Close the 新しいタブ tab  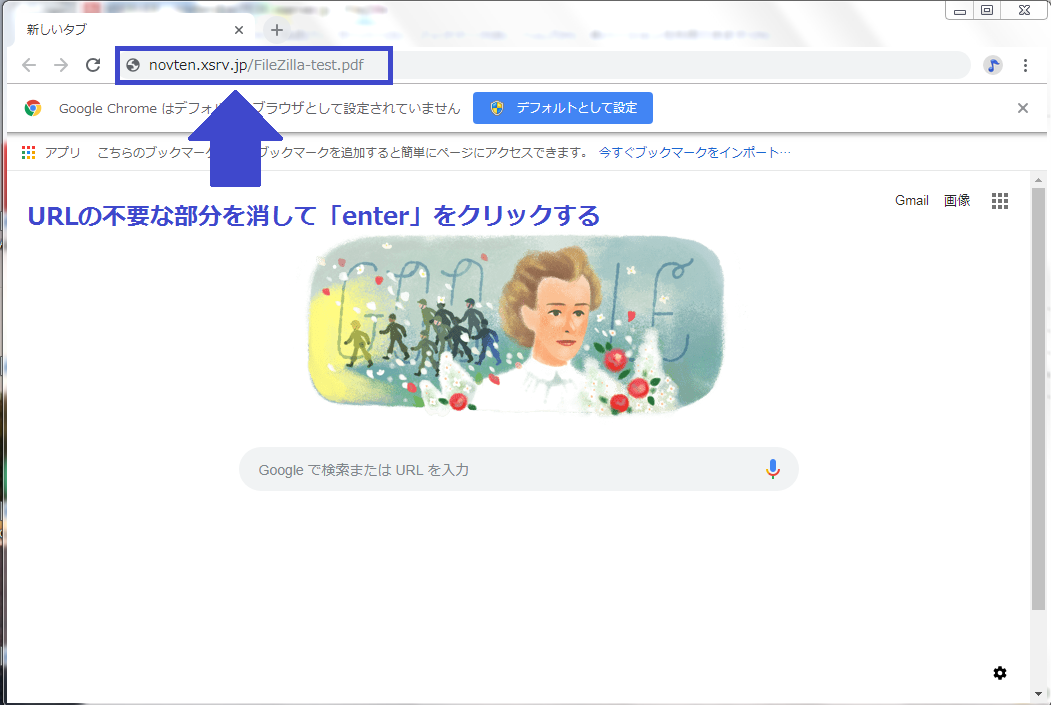click(x=239, y=30)
